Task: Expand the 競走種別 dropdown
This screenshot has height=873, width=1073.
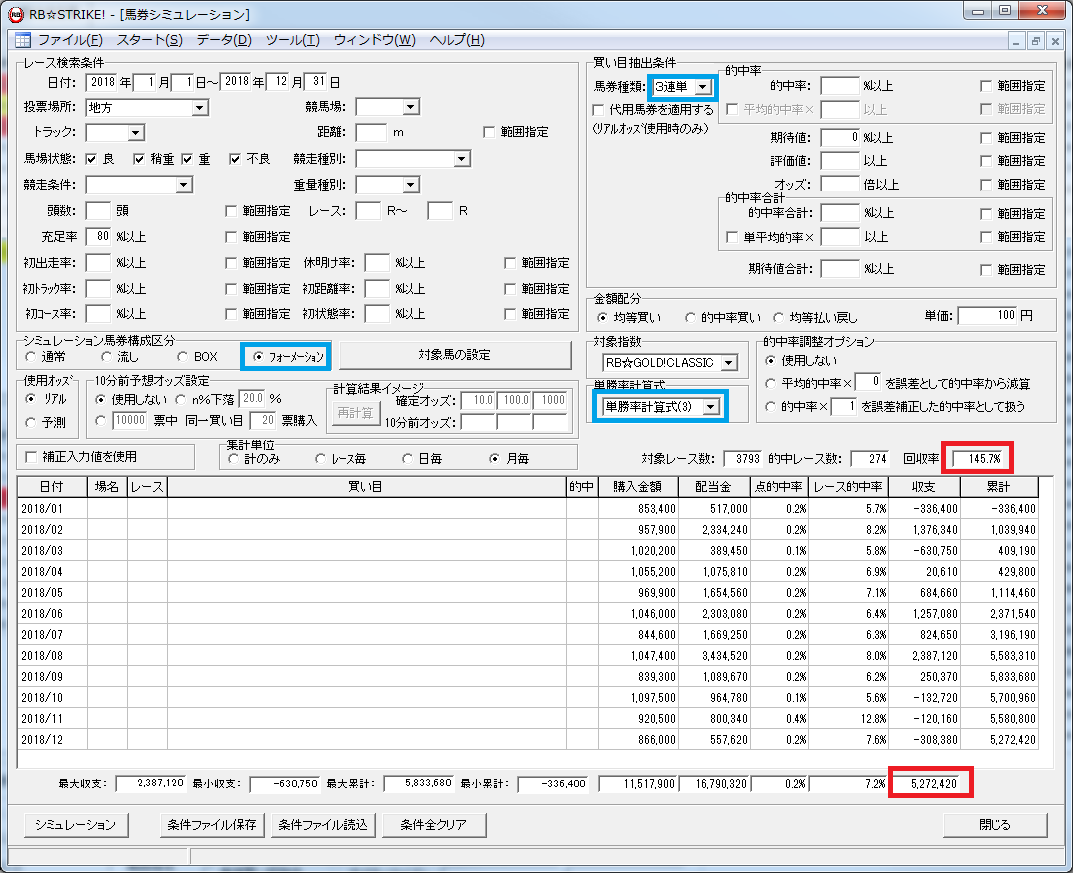Action: tap(462, 159)
